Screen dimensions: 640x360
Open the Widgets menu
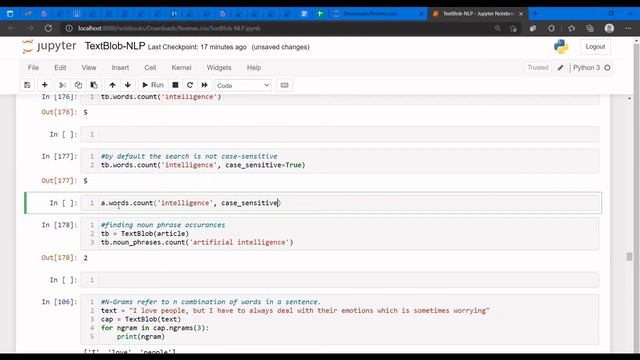coord(219,68)
